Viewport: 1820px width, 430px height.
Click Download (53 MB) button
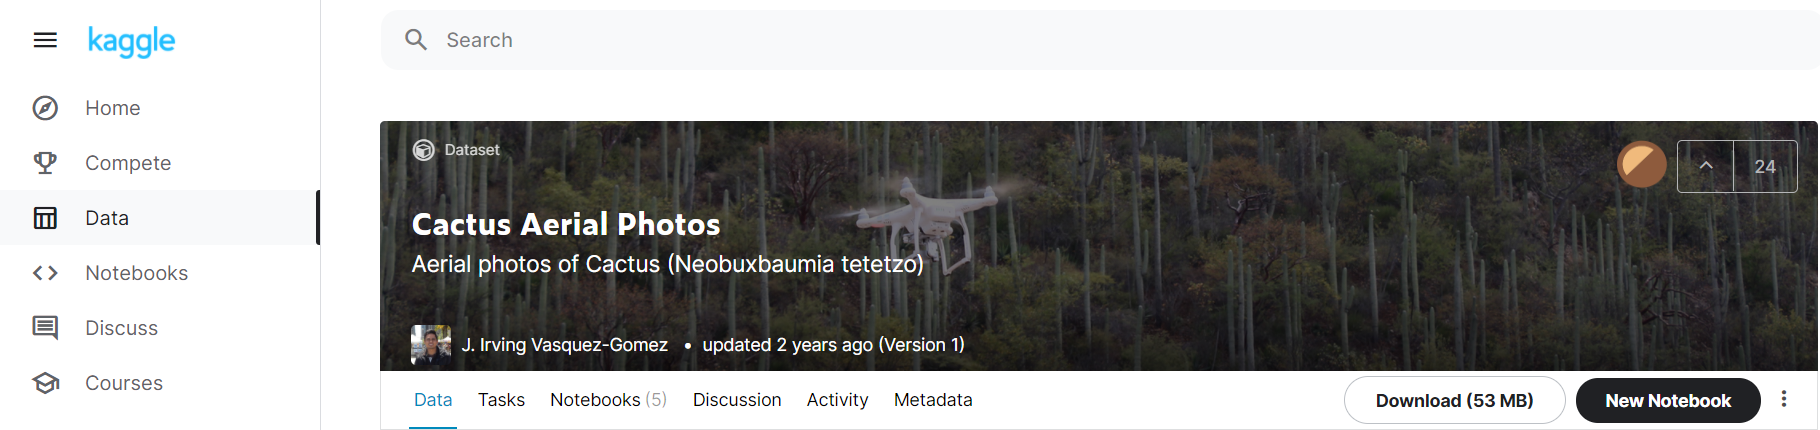click(x=1454, y=401)
